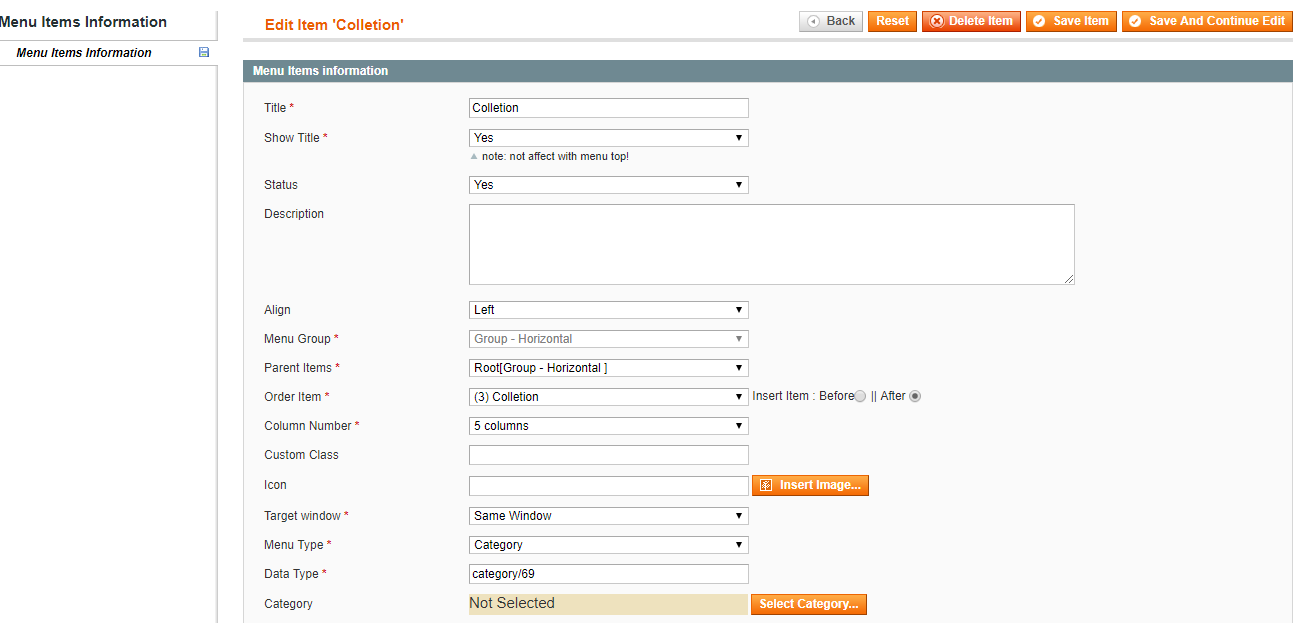Click the Back button
1307x623 pixels.
(x=831, y=21)
